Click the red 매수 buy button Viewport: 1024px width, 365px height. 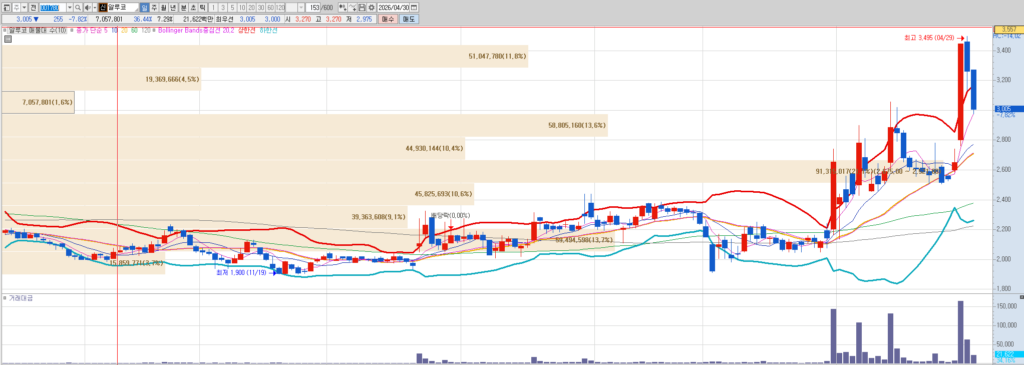(x=388, y=19)
